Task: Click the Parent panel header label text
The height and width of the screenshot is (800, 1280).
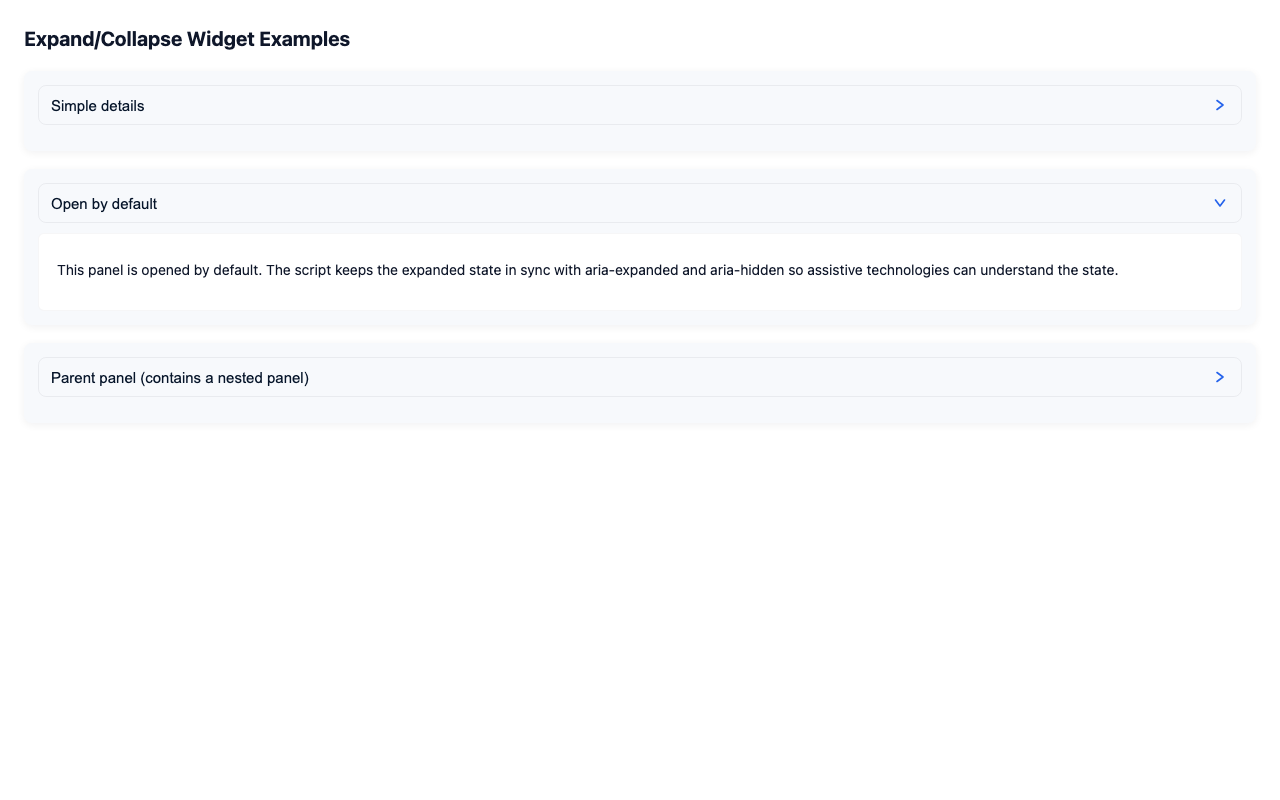Action: click(181, 377)
